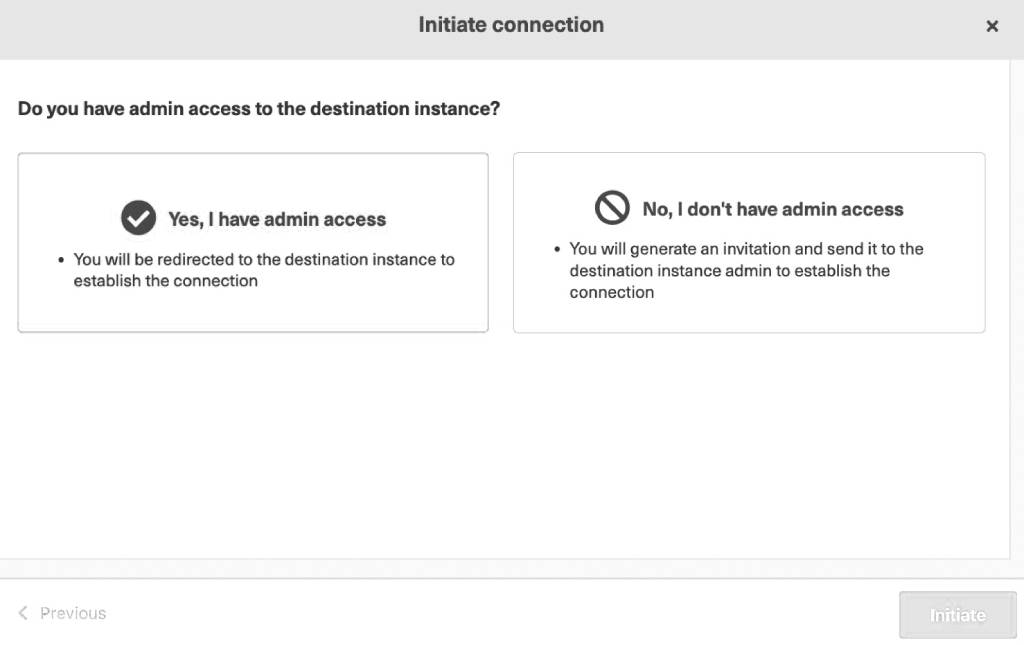Click the Initiate button

coord(957,615)
